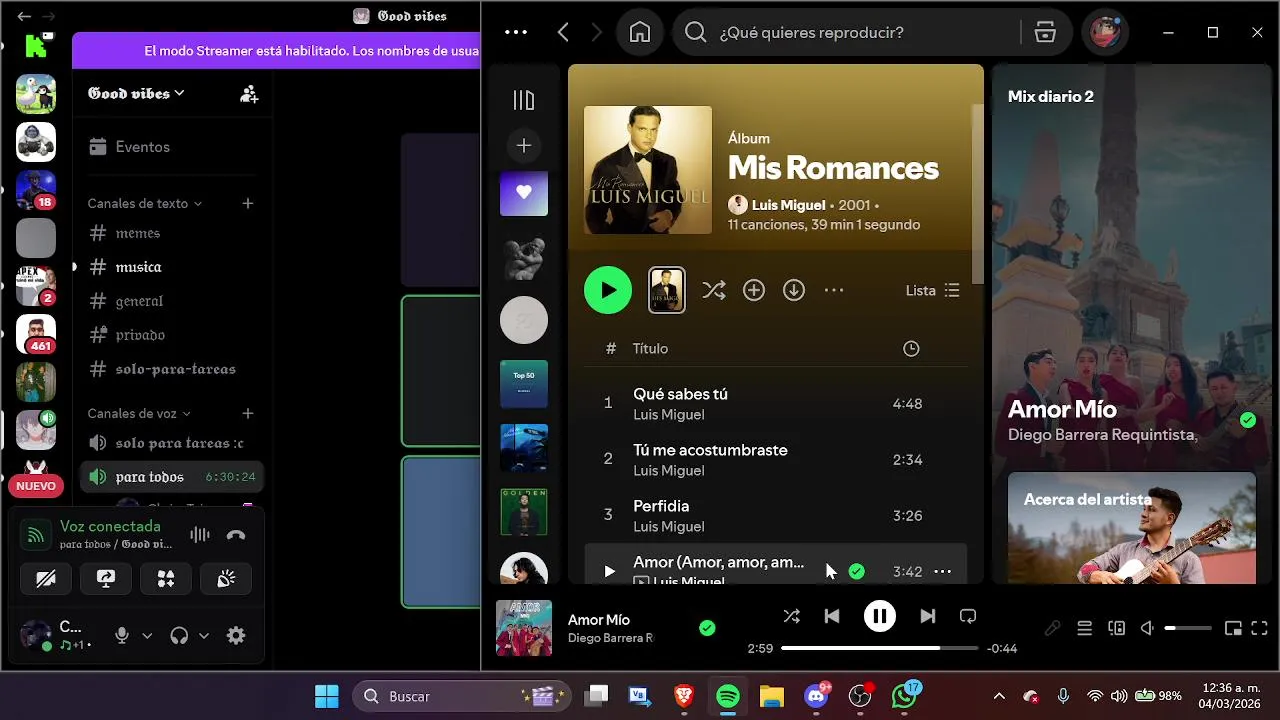Screen dimensions: 1280x720
Task: Open Spotify three-dot main menu
Action: [x=516, y=32]
